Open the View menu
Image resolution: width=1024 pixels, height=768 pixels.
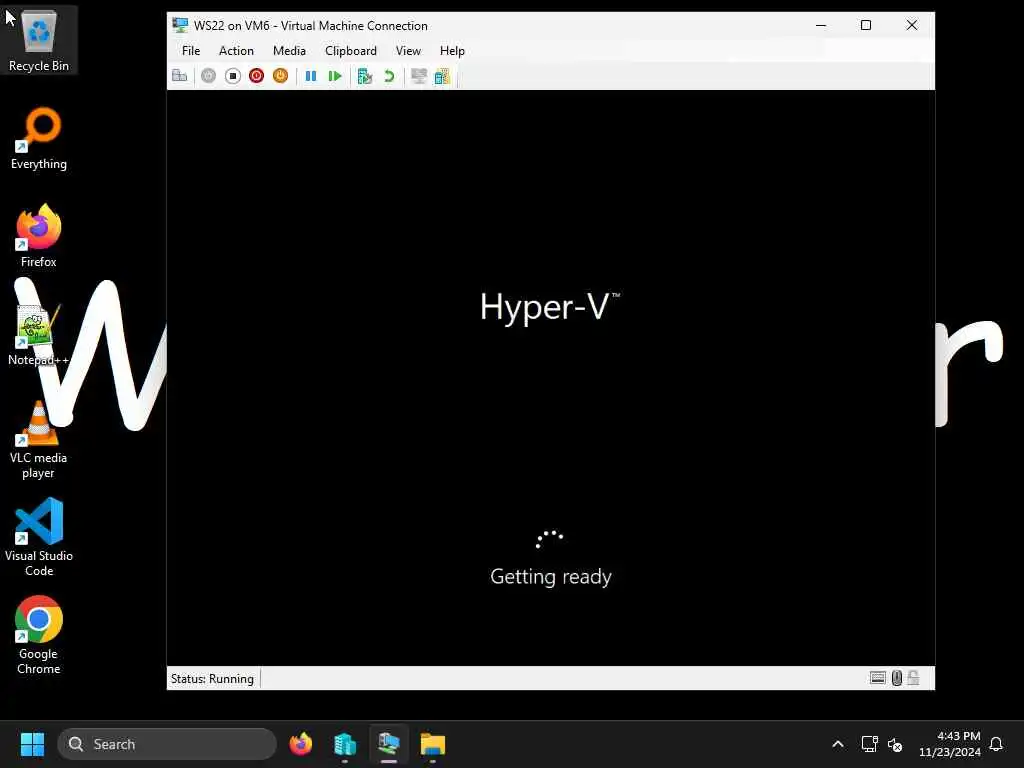tap(408, 51)
